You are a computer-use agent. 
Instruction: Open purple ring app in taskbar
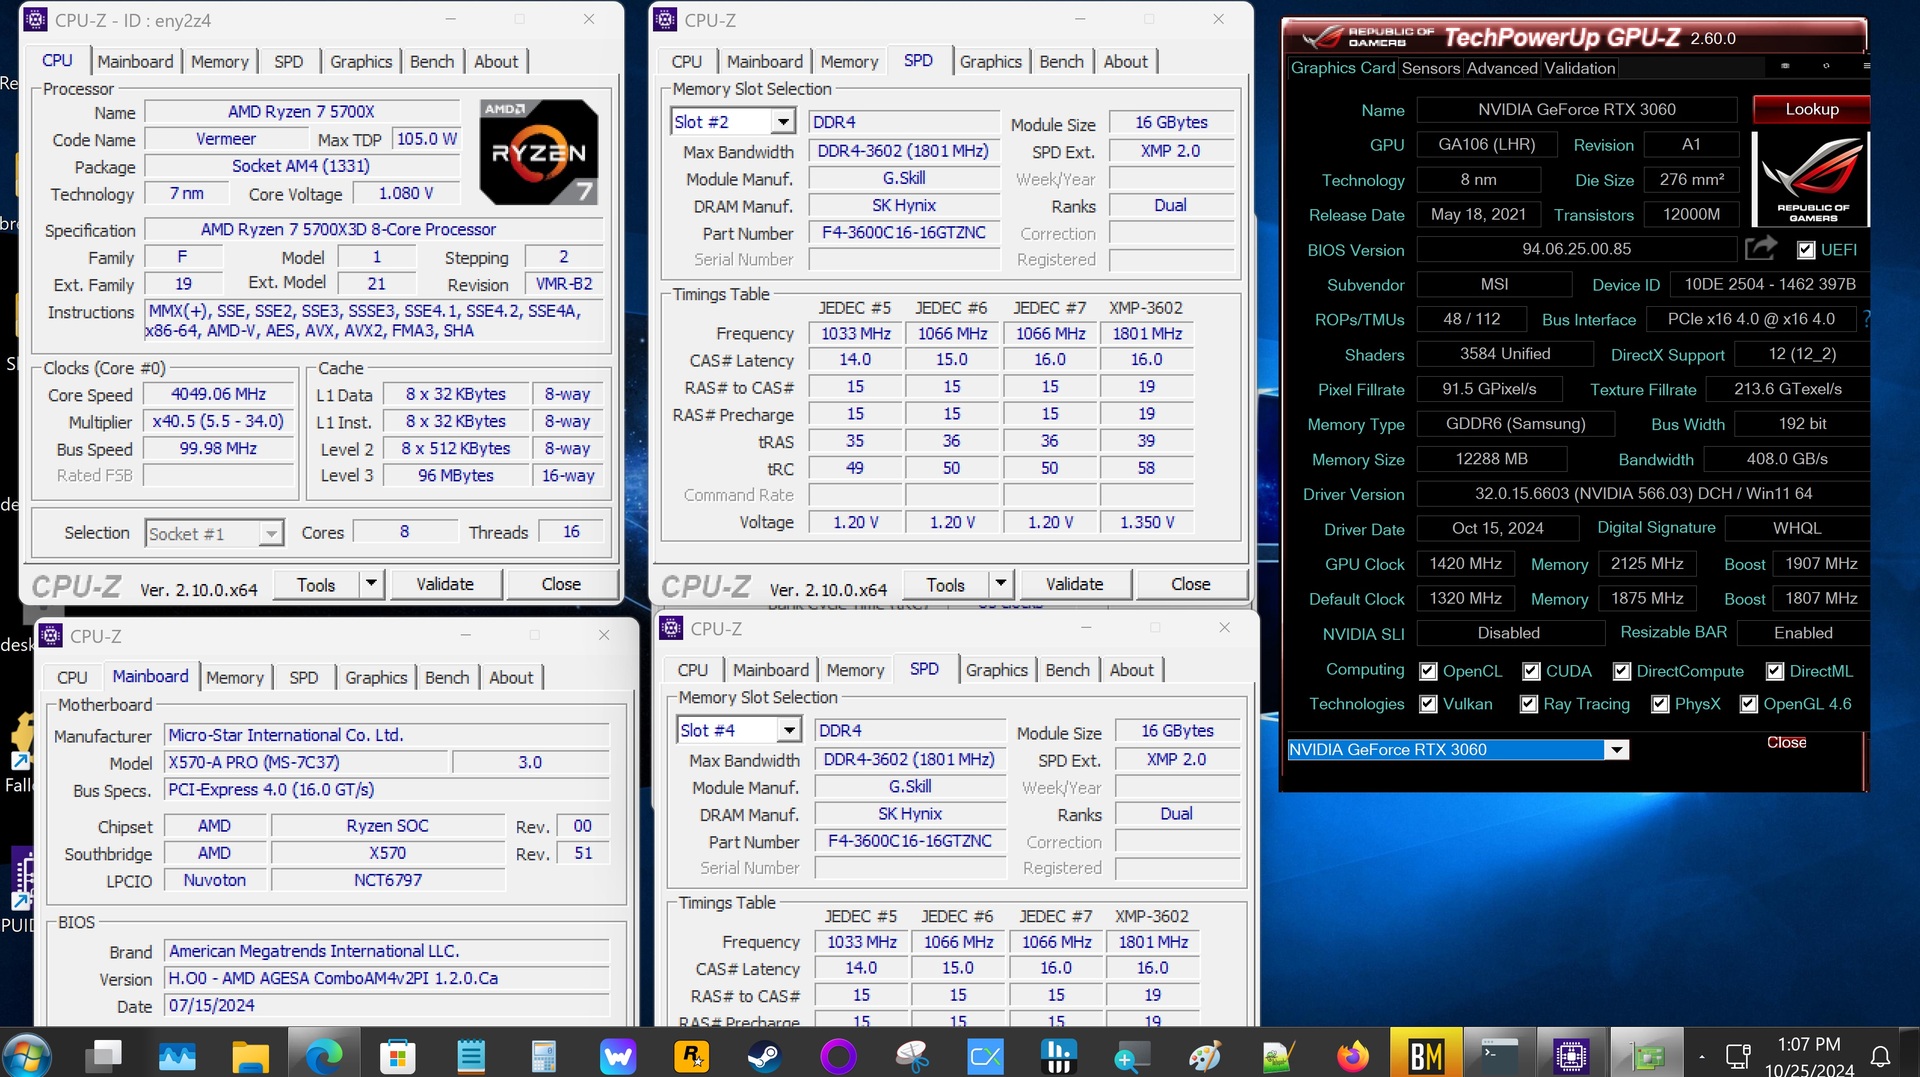tap(838, 1056)
